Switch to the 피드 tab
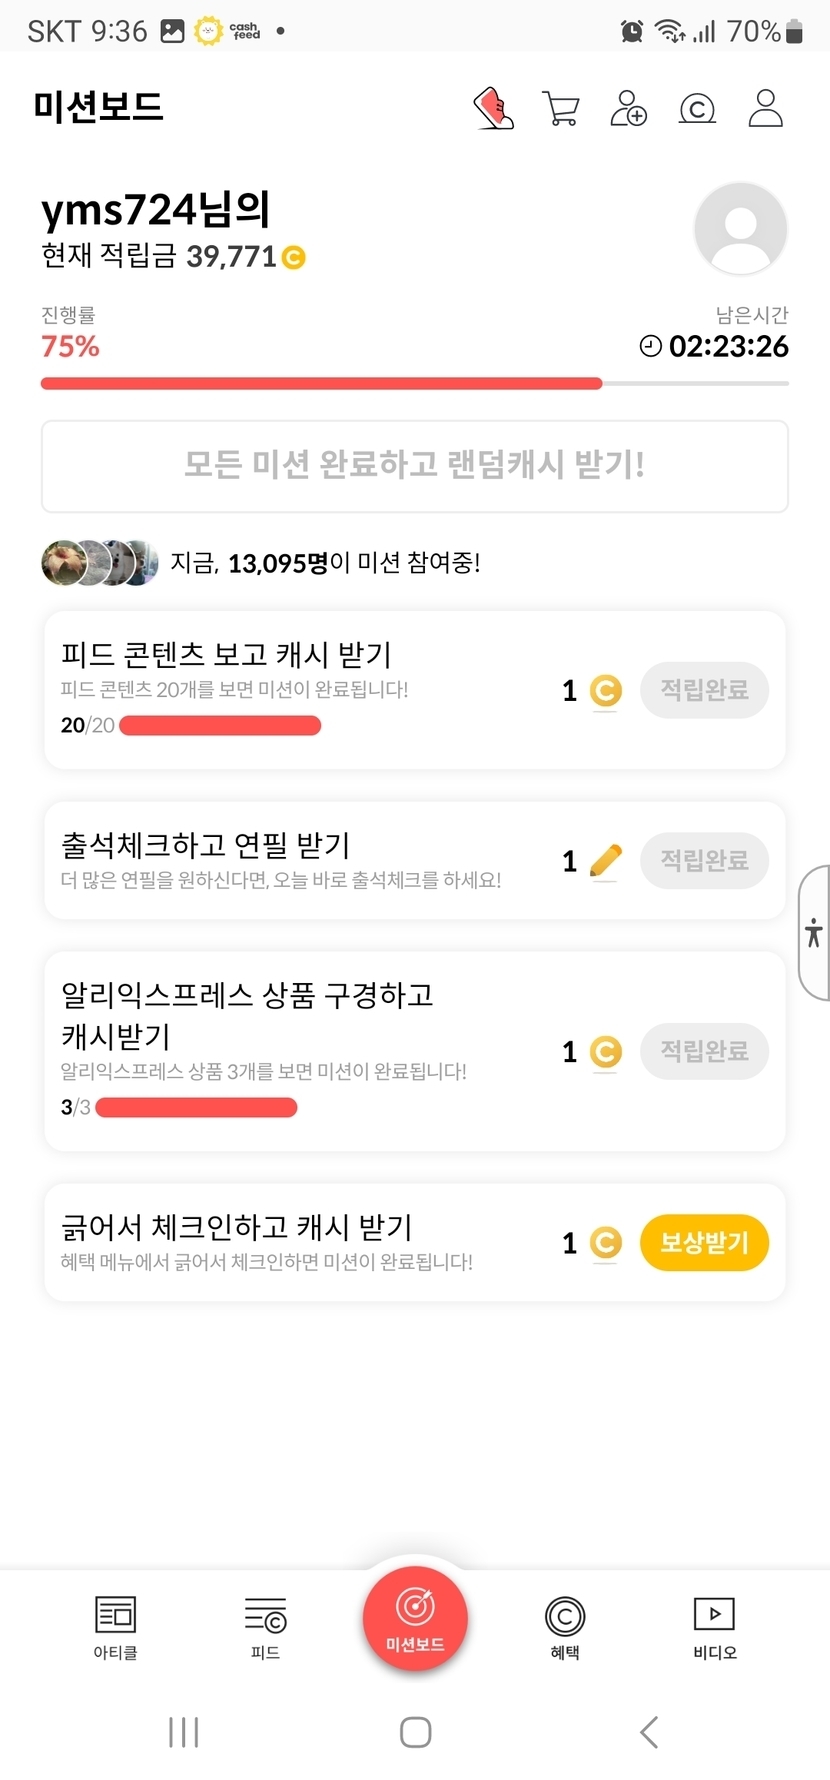The height and width of the screenshot is (1780, 830). click(x=265, y=1627)
